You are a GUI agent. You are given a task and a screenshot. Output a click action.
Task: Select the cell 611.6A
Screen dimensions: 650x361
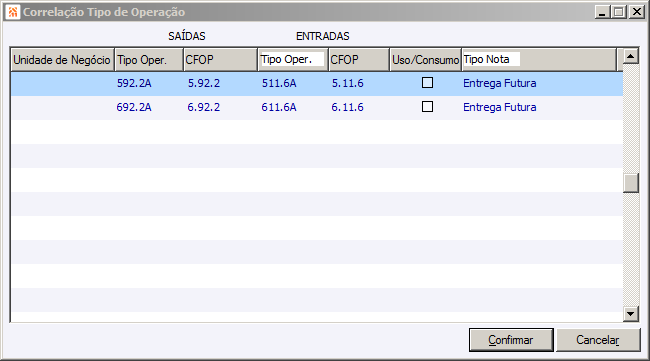click(x=279, y=107)
